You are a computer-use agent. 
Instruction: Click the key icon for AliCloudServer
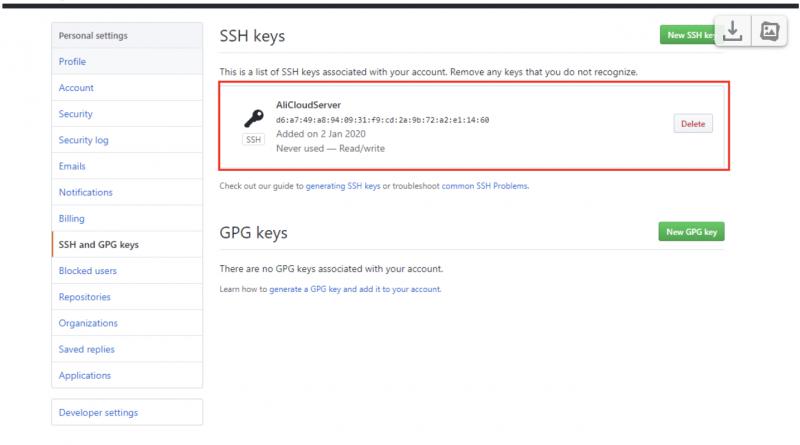point(254,118)
